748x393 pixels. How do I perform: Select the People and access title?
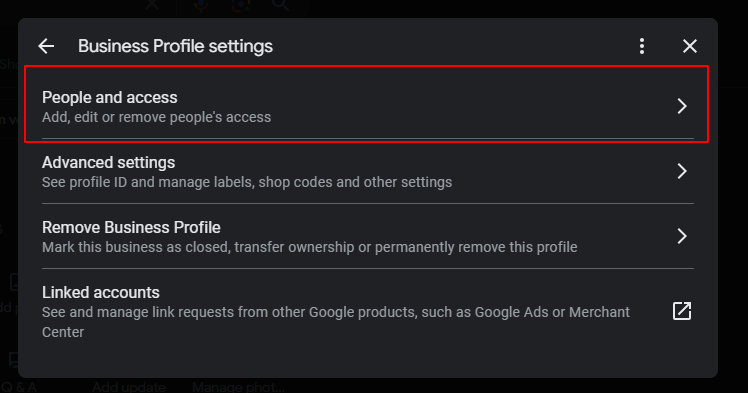pyautogui.click(x=110, y=97)
